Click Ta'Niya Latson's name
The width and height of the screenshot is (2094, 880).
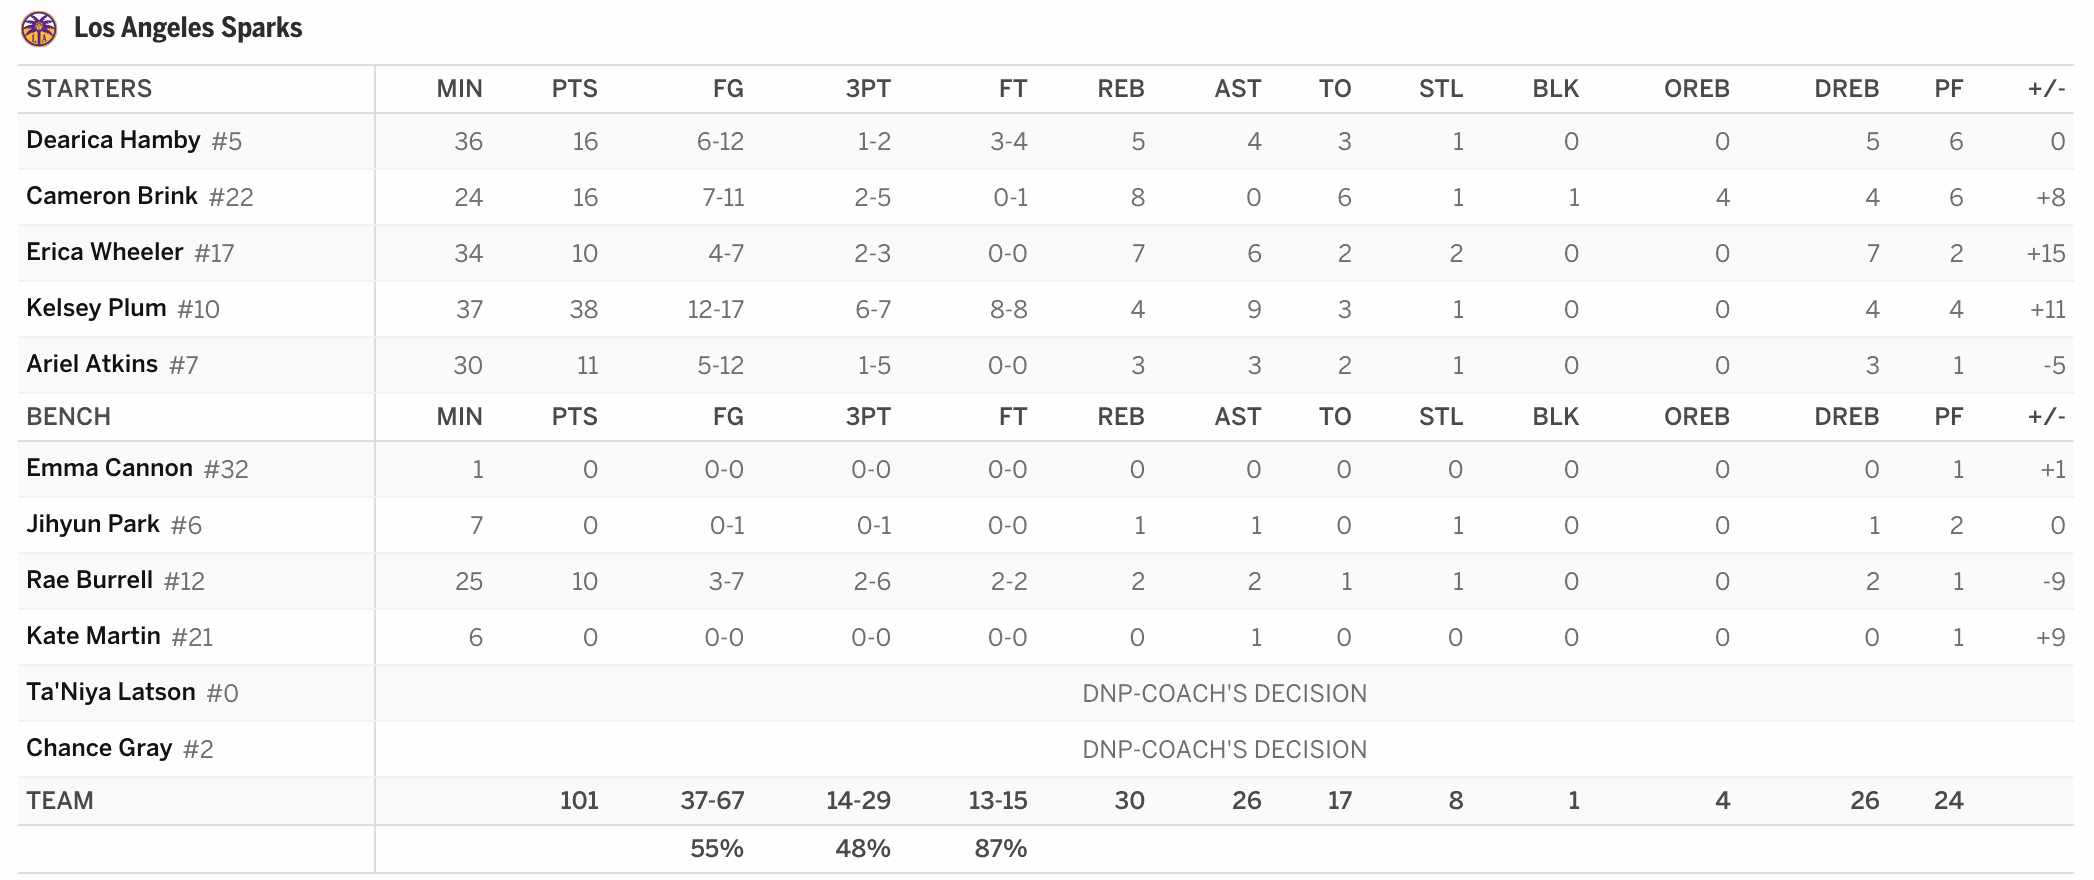point(111,692)
